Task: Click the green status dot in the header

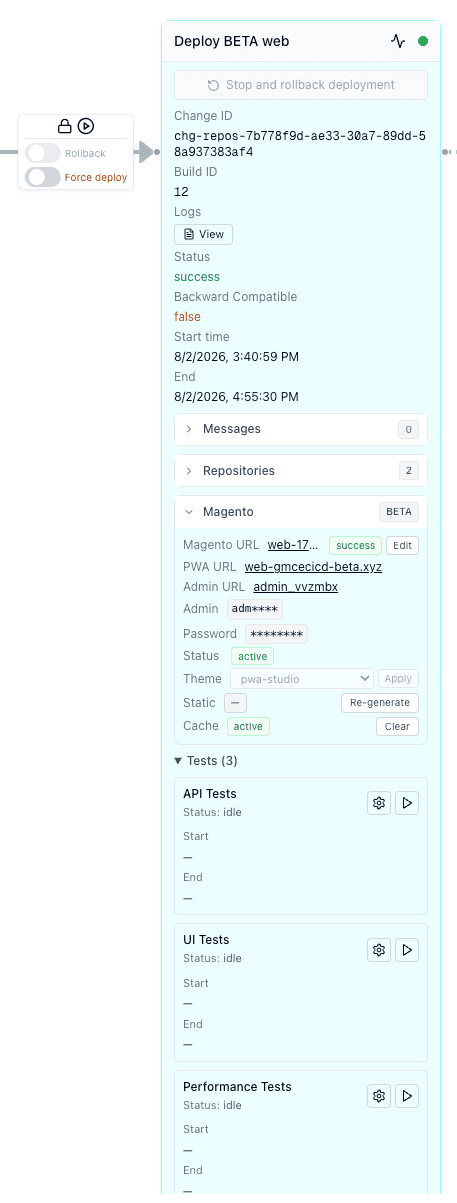Action: (x=423, y=41)
